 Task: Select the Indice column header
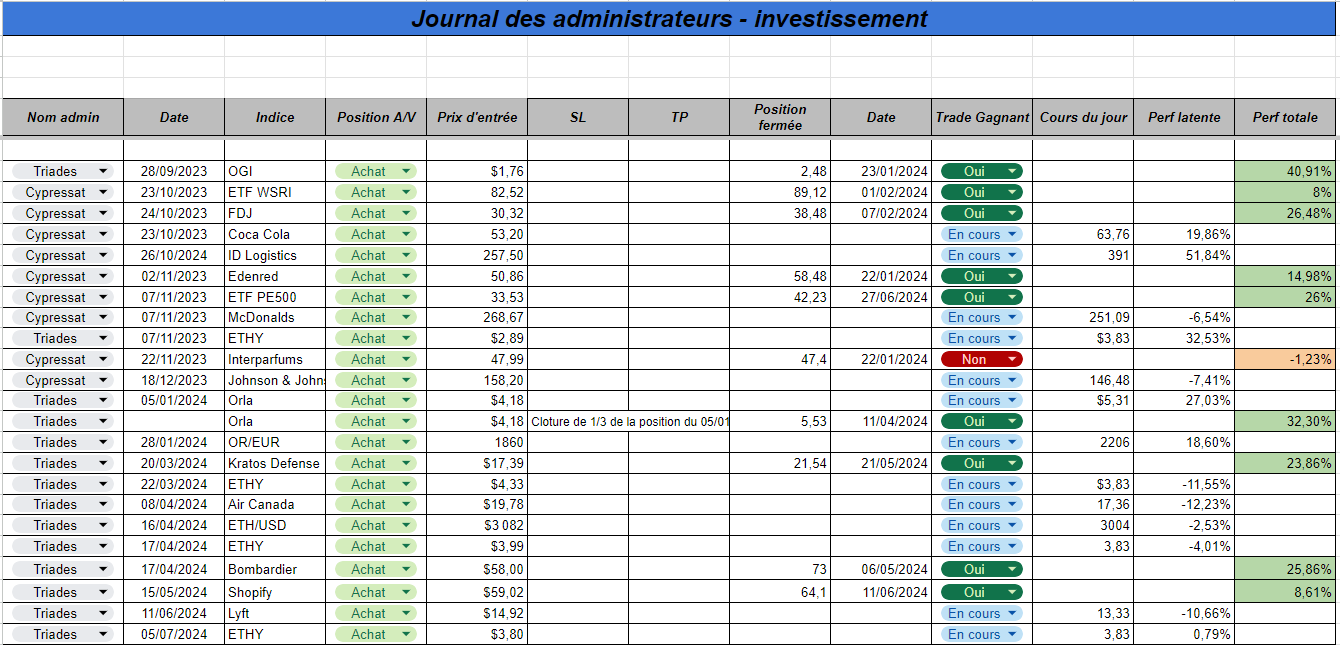[x=275, y=117]
